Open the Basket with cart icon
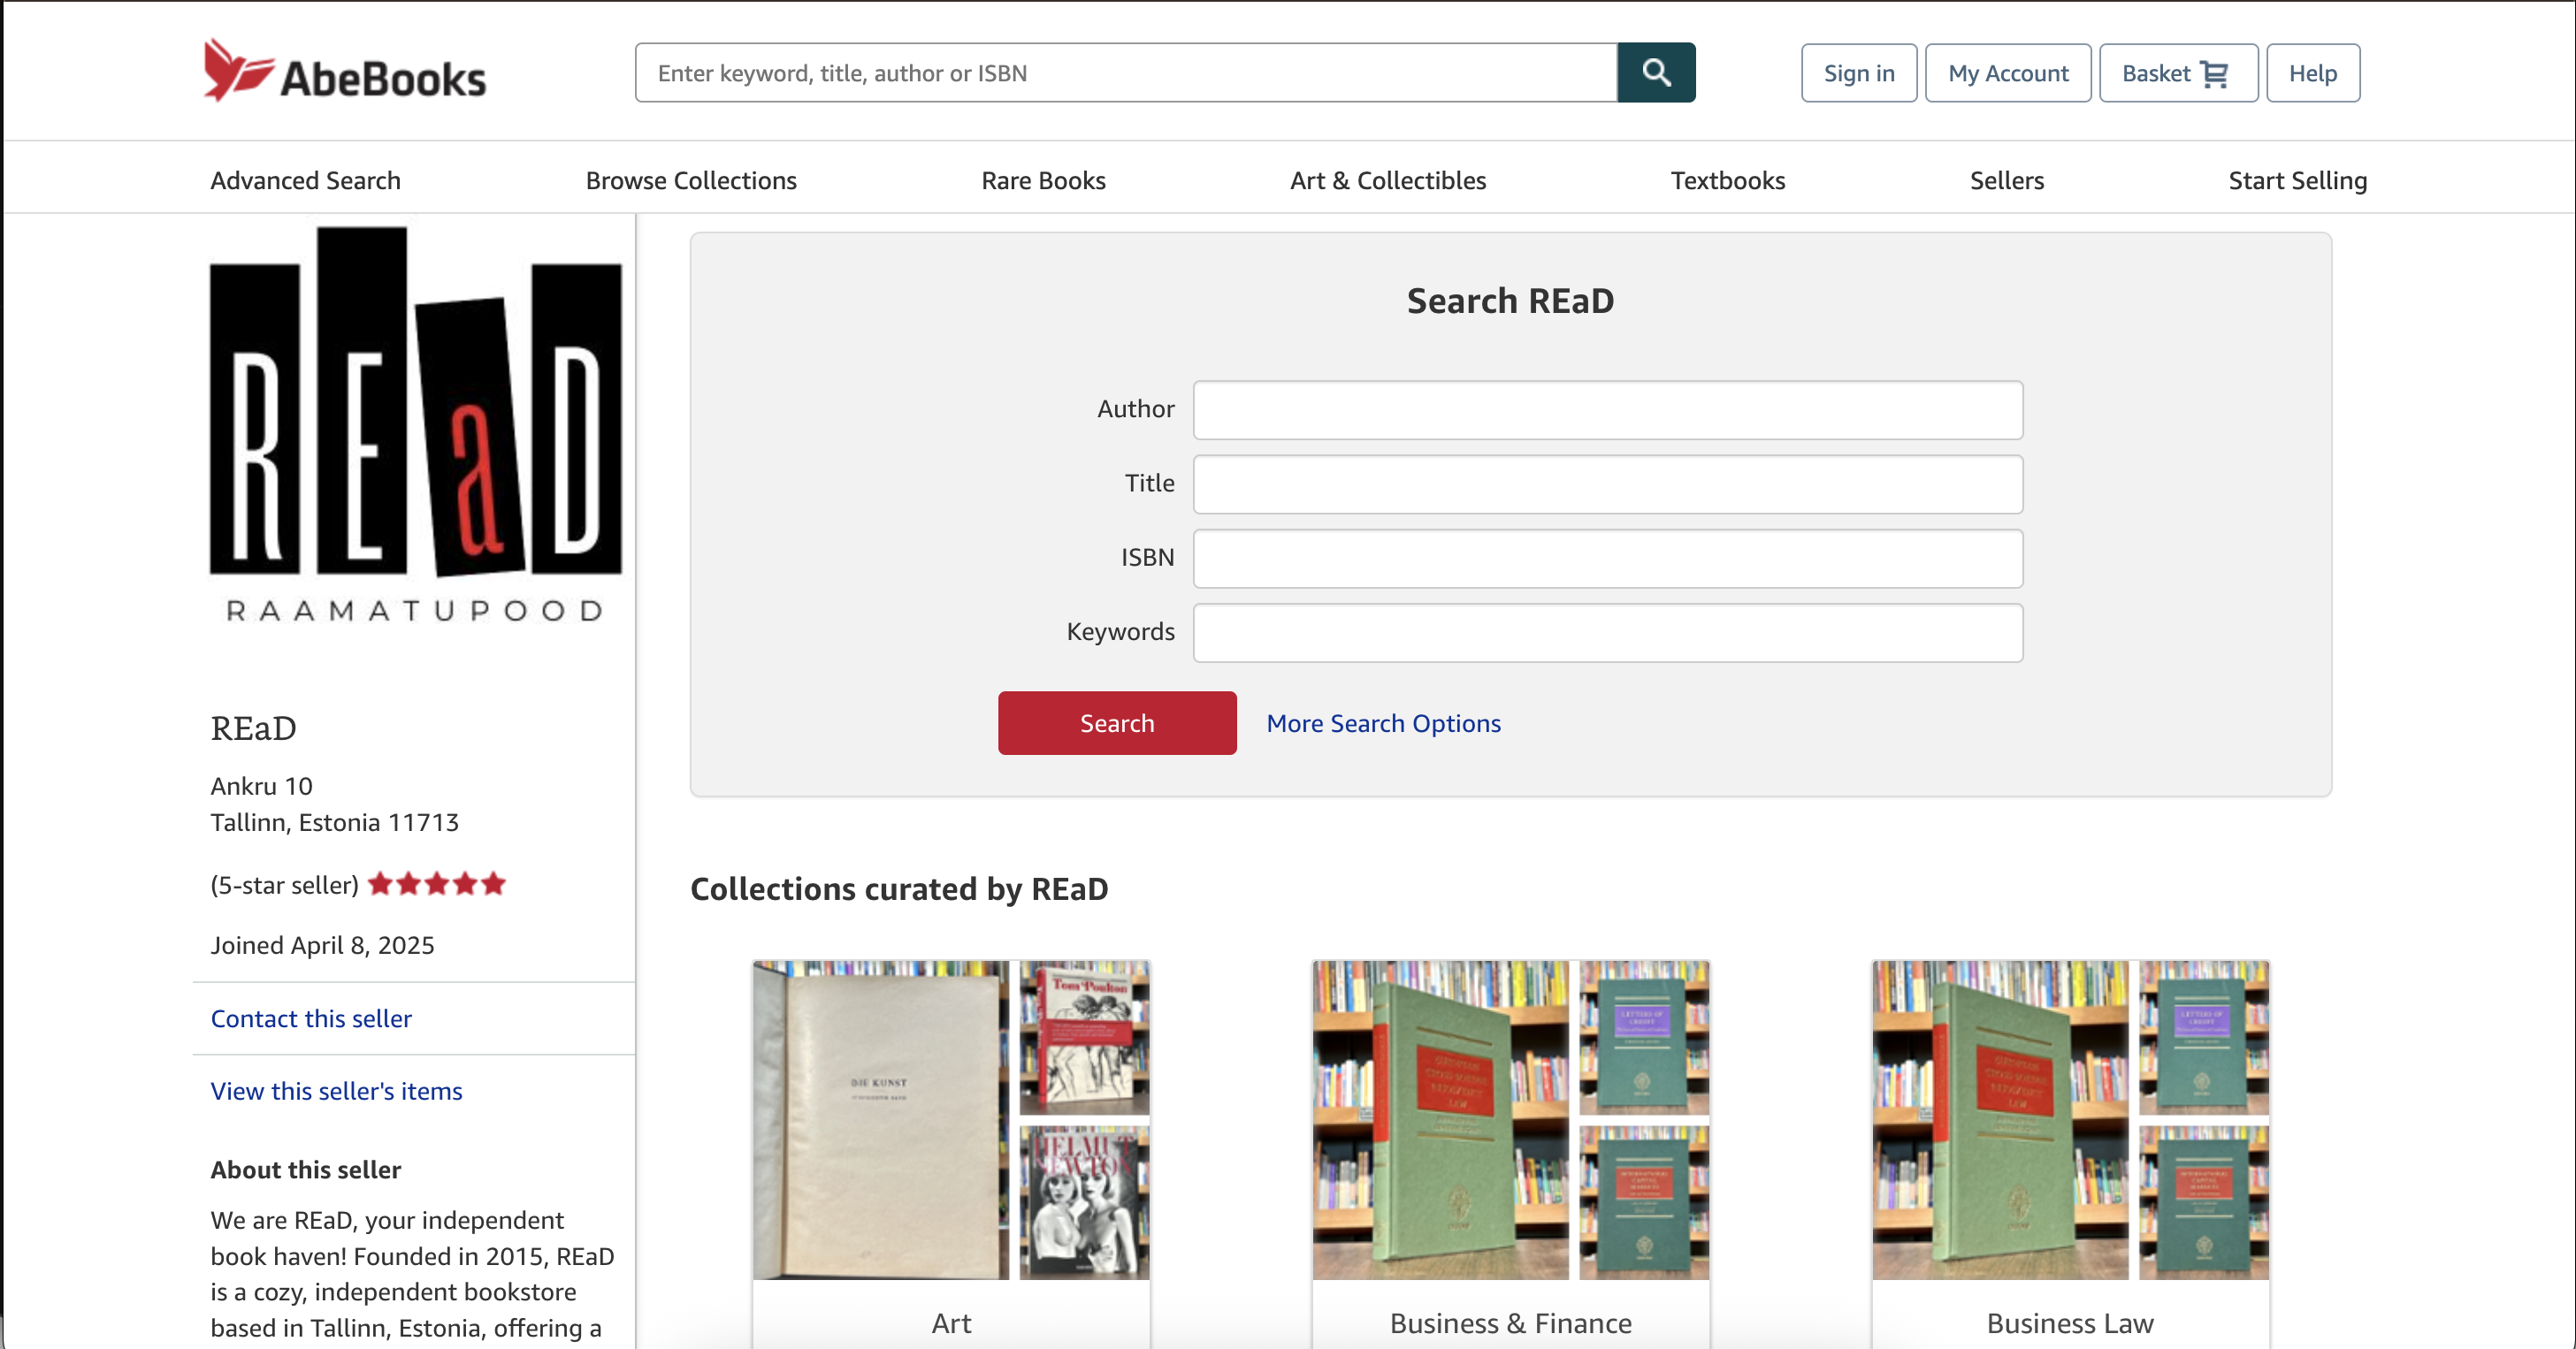2576x1349 pixels. pos(2177,73)
